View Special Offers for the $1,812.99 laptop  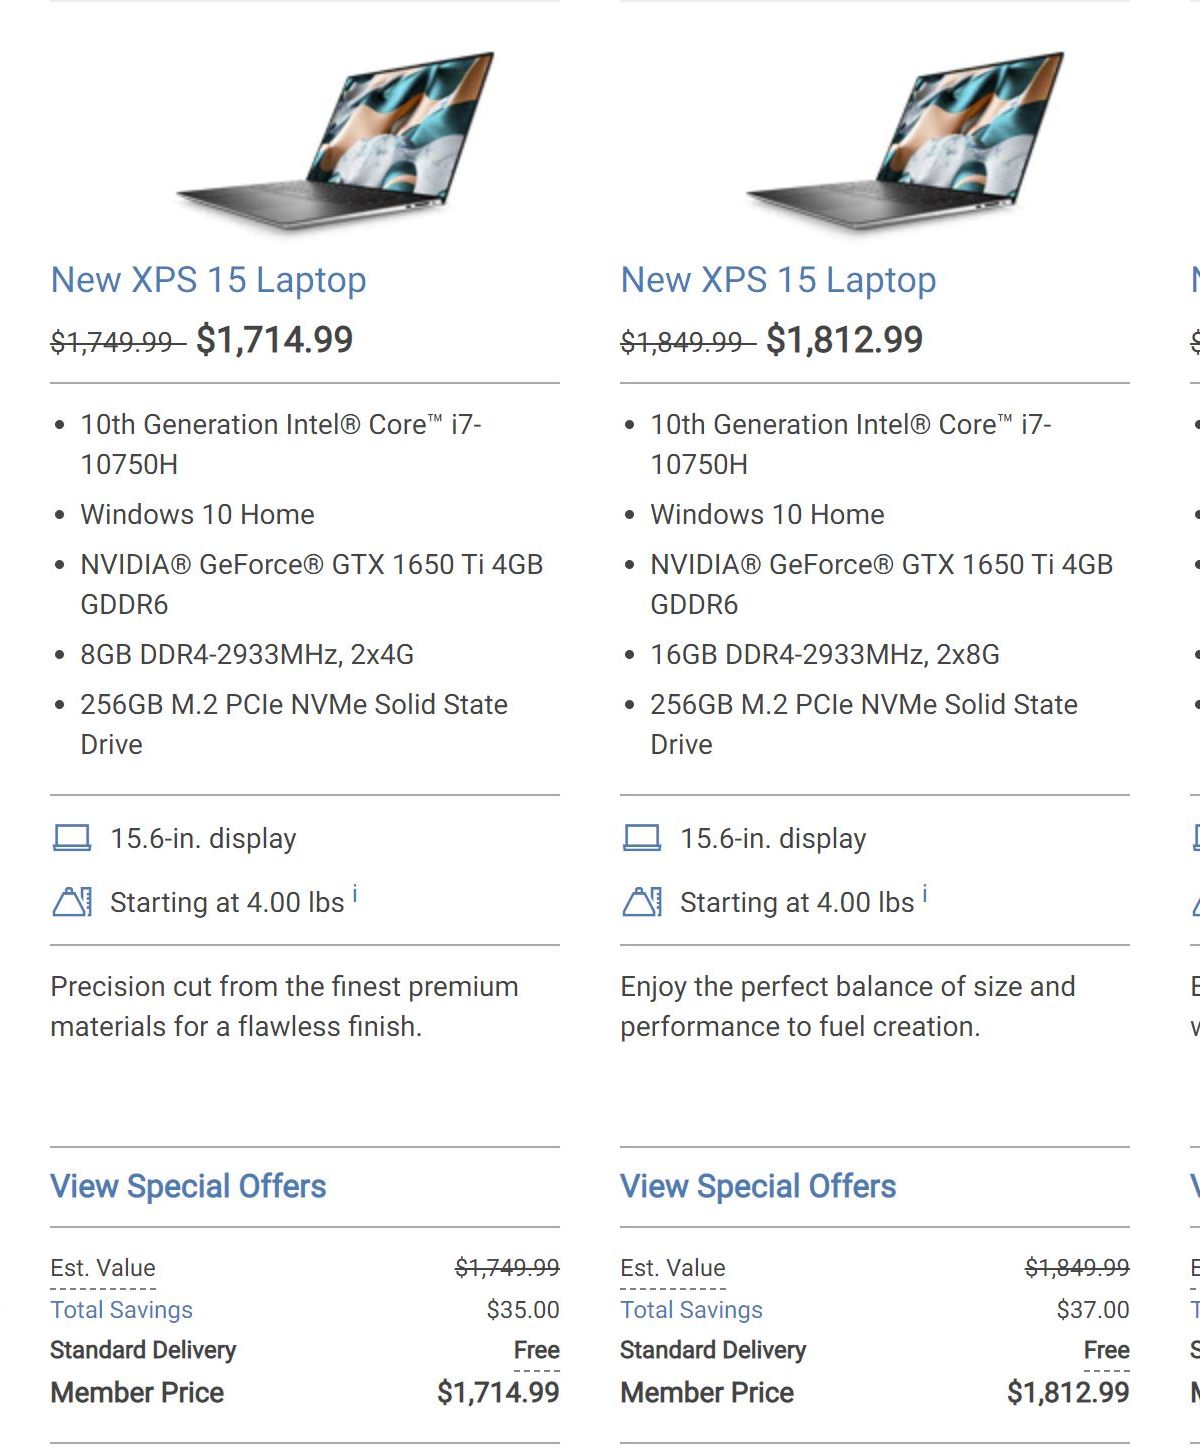pos(758,1187)
